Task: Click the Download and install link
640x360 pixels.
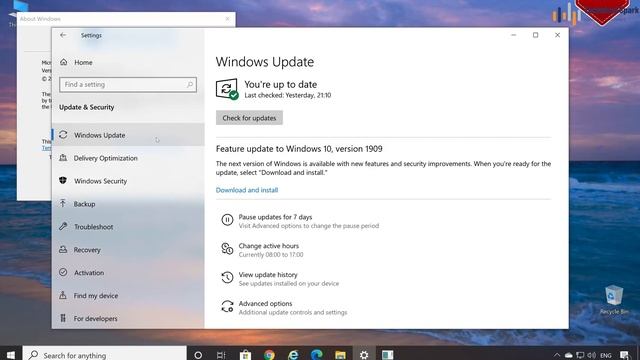Action: pyautogui.click(x=247, y=190)
